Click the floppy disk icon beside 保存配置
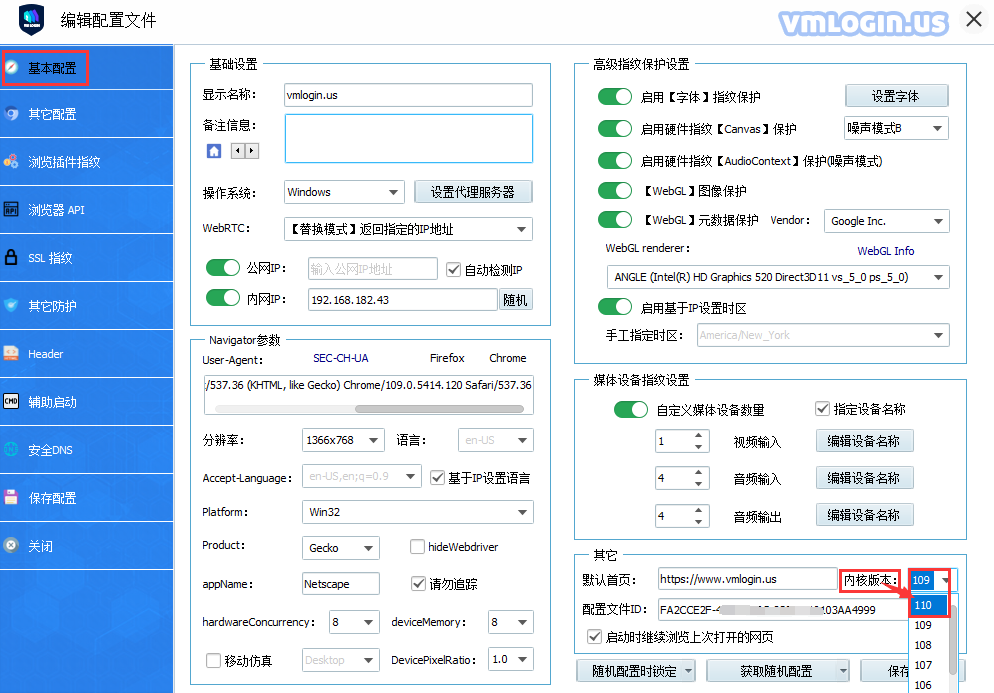 [x=11, y=497]
